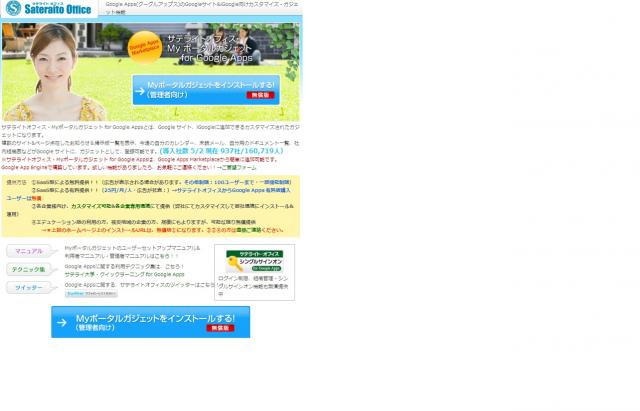
Task: Open サテライ大学・クイックラーニング for Google Apps link
Action: pyautogui.click(x=124, y=275)
